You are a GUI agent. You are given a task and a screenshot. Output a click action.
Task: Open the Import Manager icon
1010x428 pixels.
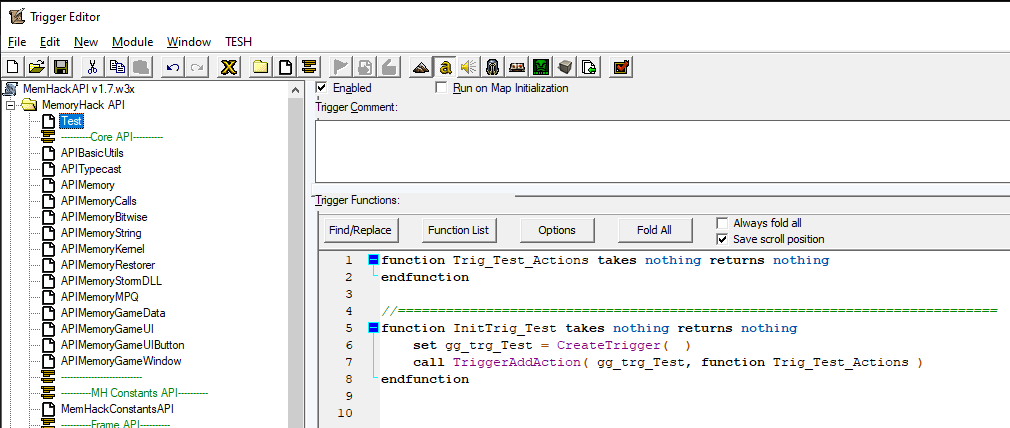pos(589,67)
